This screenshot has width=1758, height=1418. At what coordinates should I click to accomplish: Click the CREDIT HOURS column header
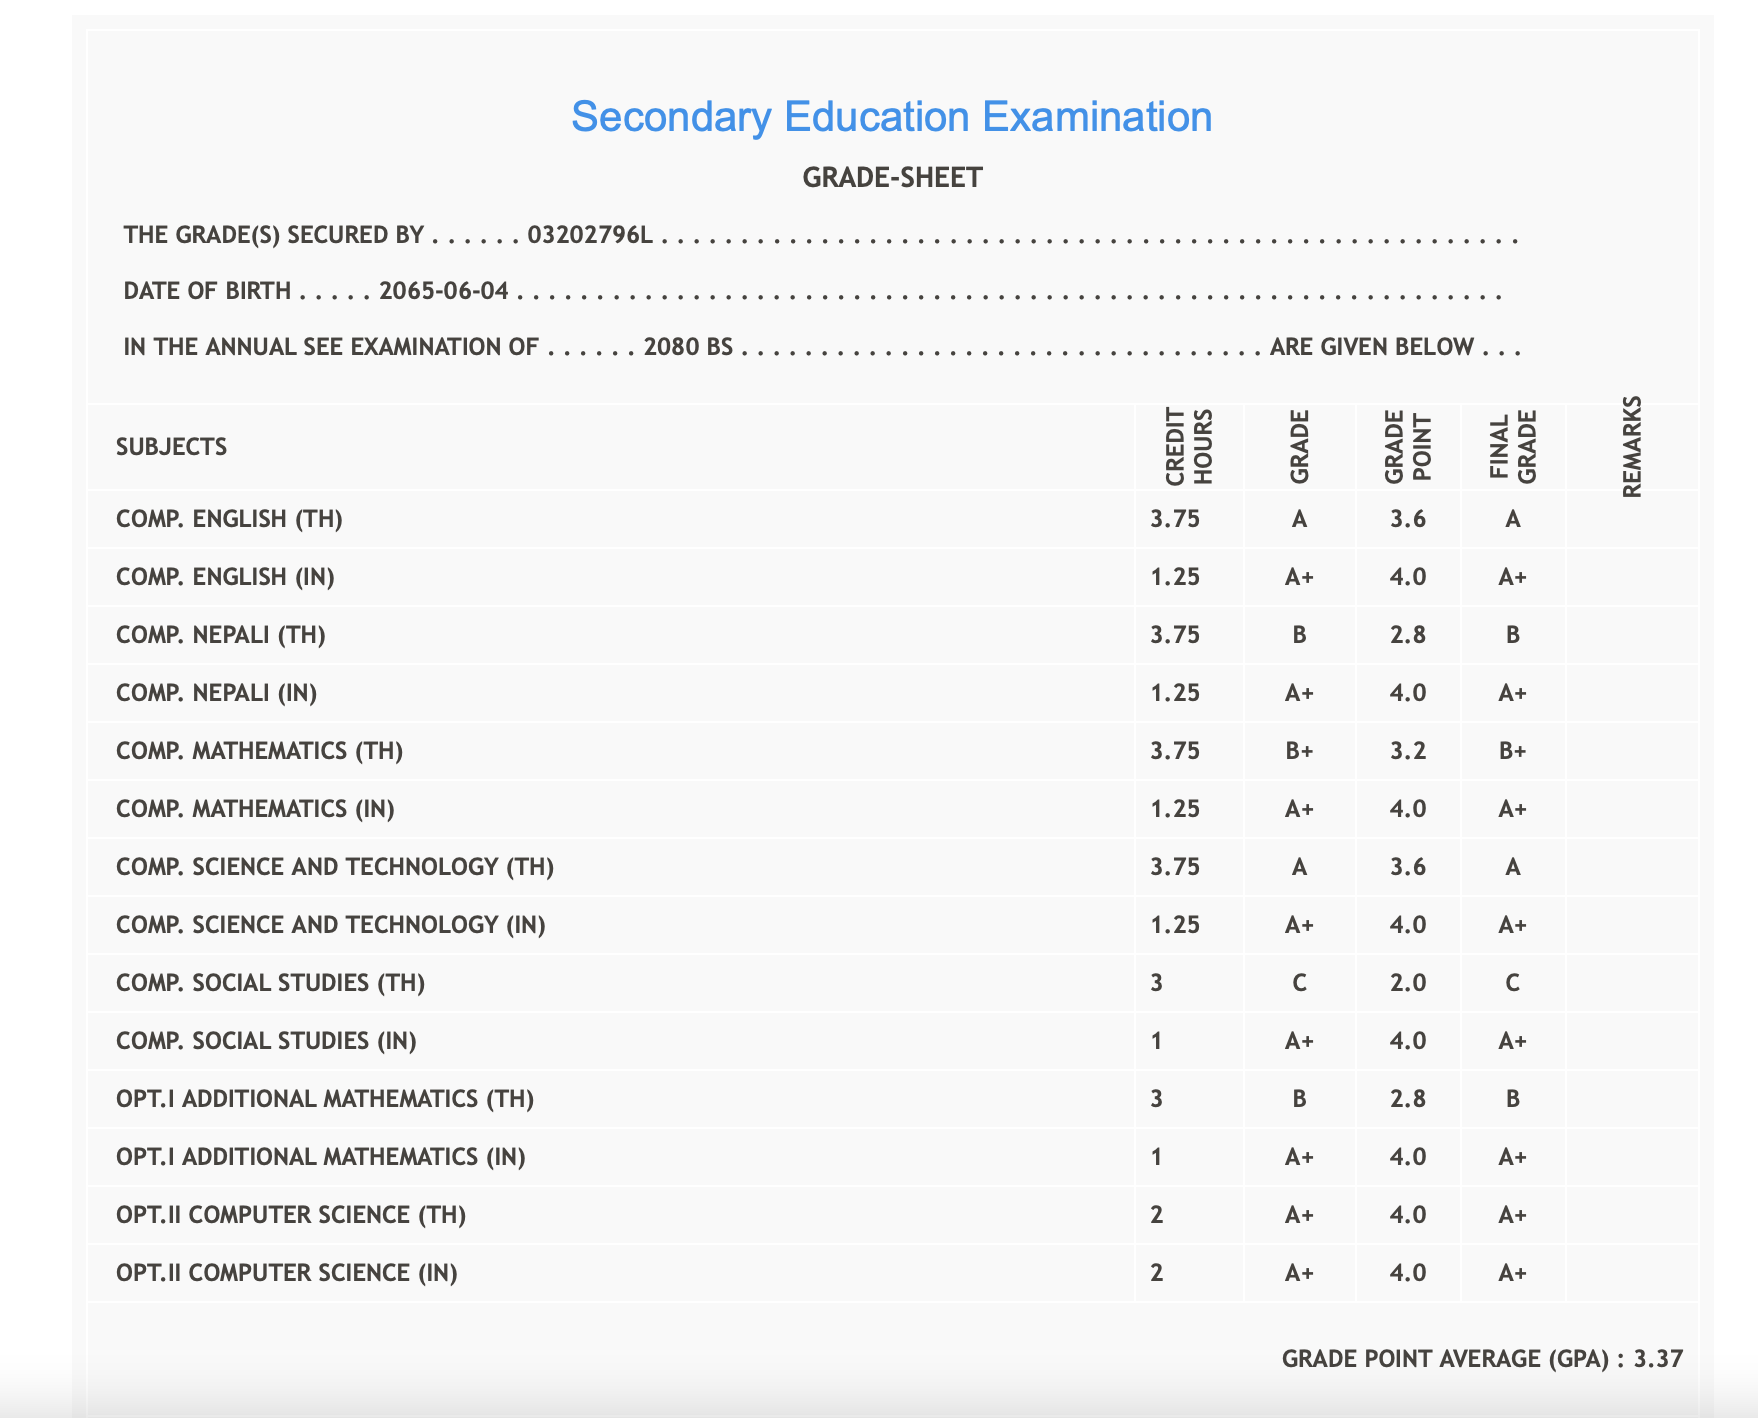click(x=1188, y=447)
